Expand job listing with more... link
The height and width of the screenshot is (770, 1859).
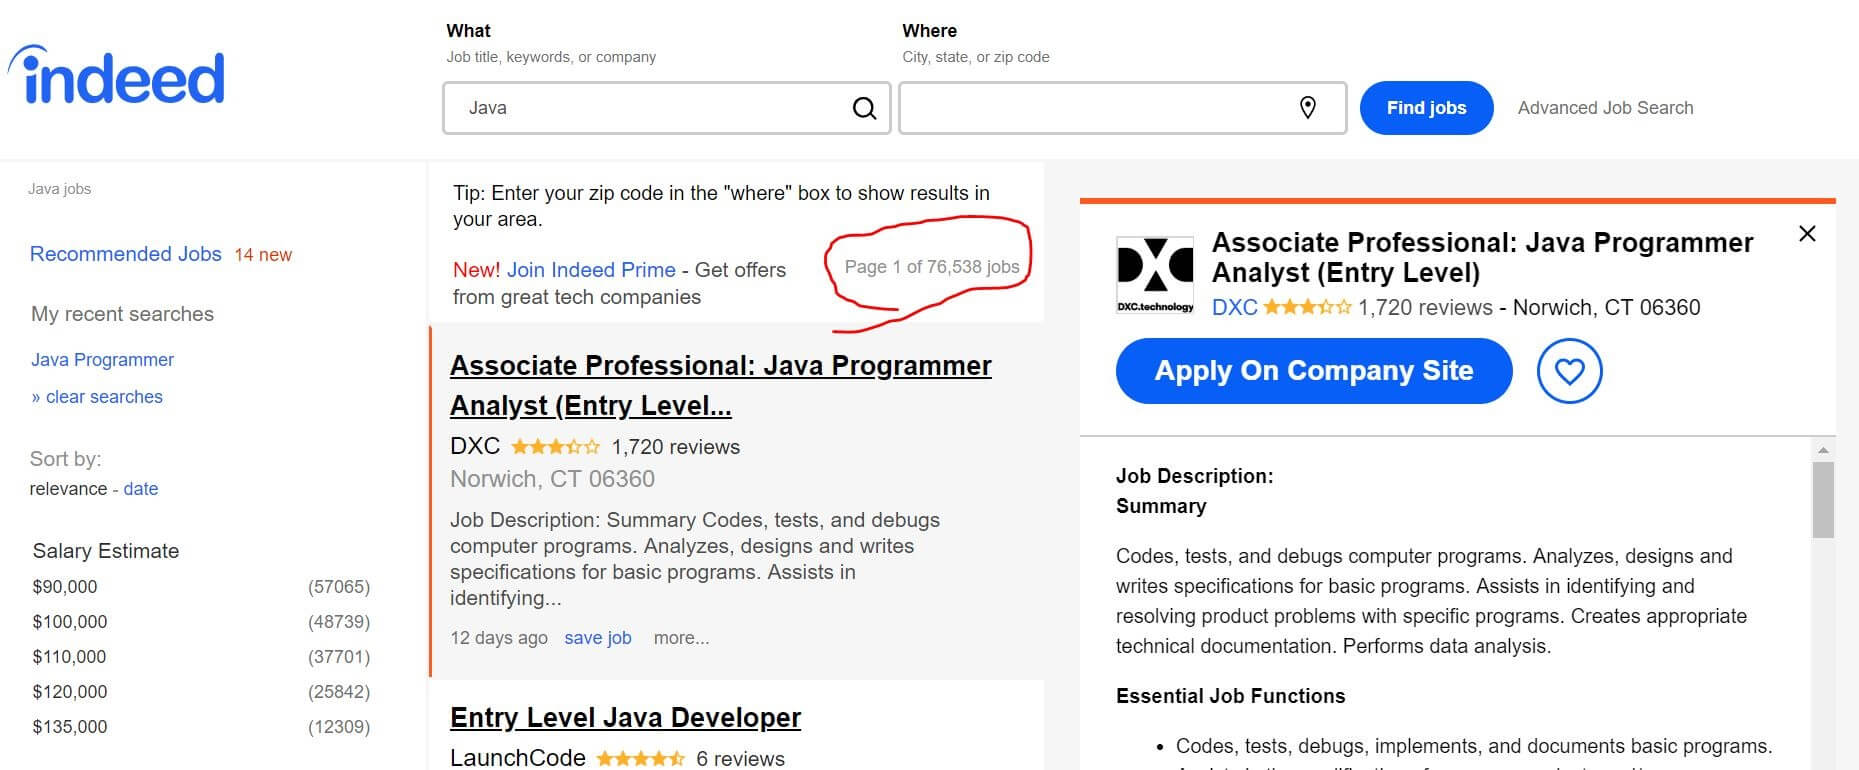tap(681, 638)
